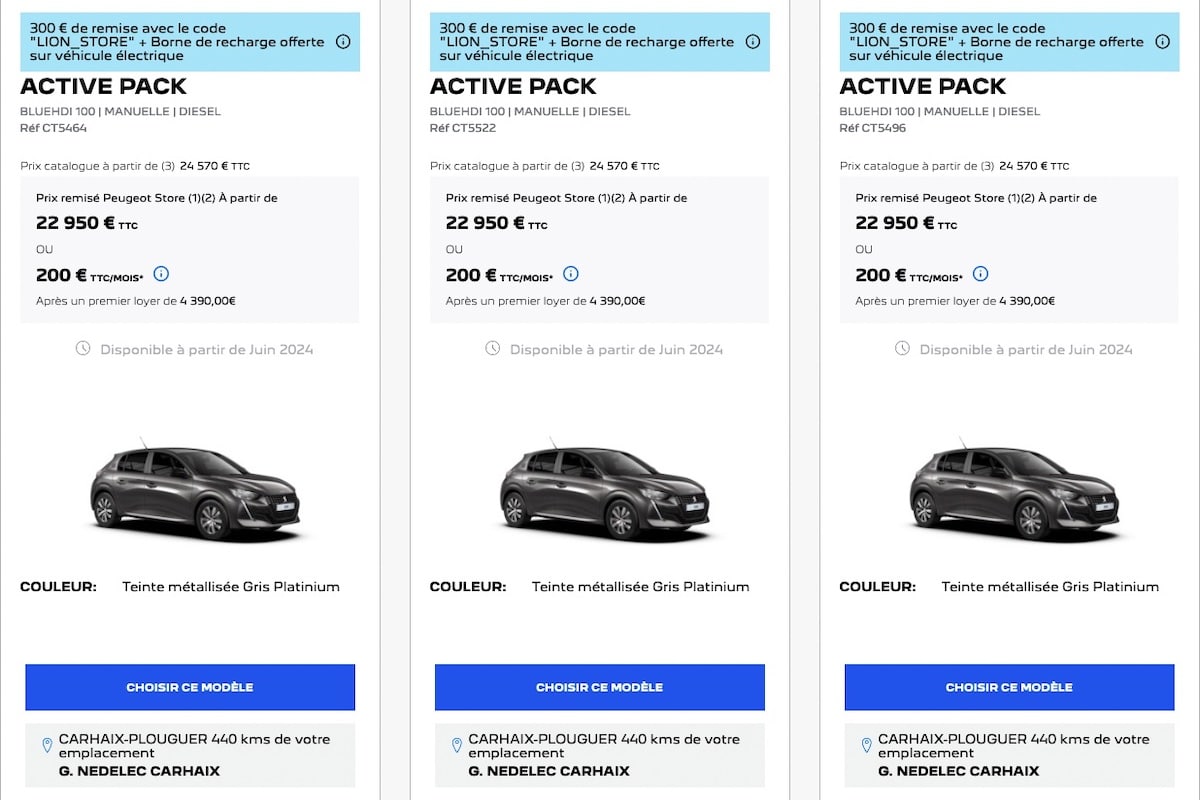Image resolution: width=1200 pixels, height=800 pixels.
Task: Open monthly price info on CT5522 card
Action: point(571,274)
